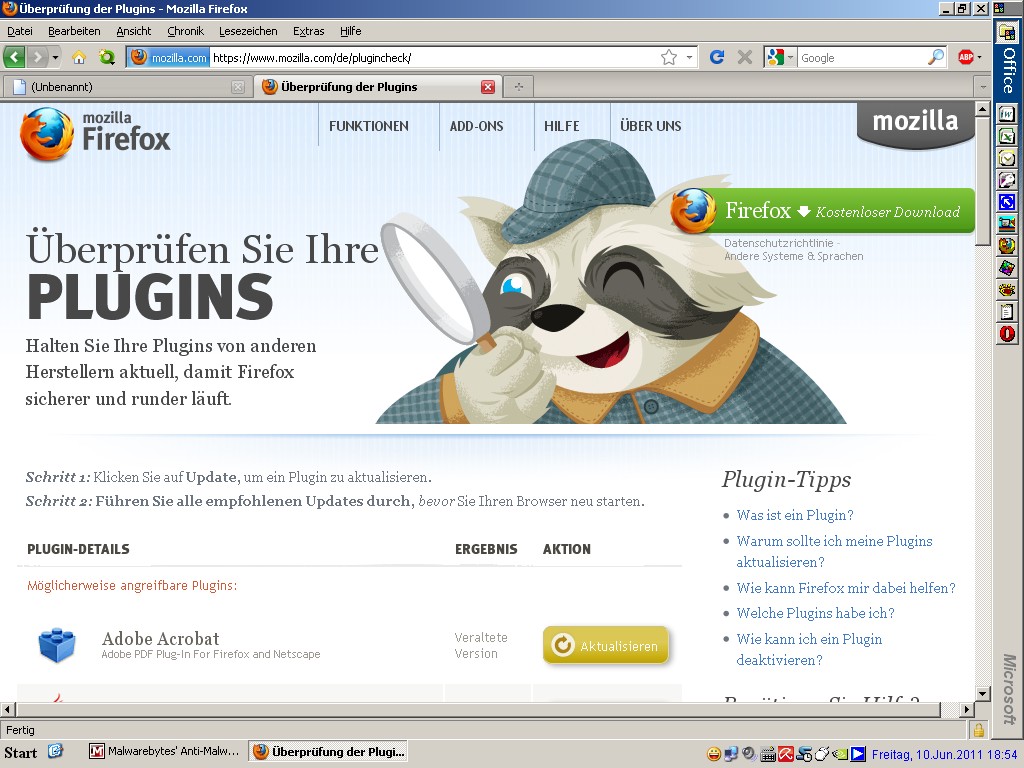Click the horizontal scrollbar left arrow
This screenshot has width=1024, height=768.
pyautogui.click(x=8, y=709)
